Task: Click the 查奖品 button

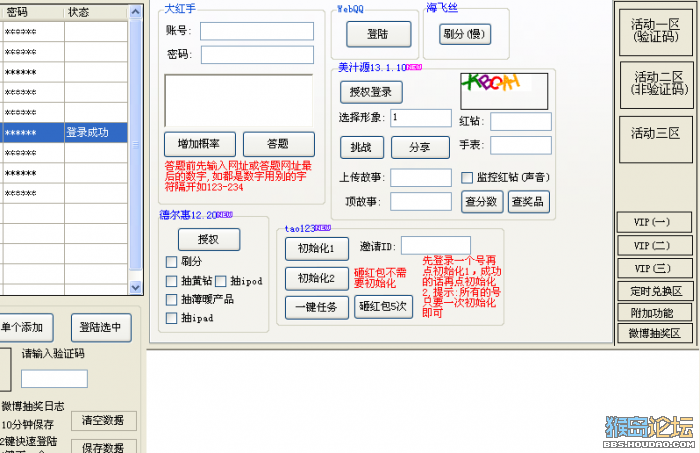Action: tap(529, 202)
